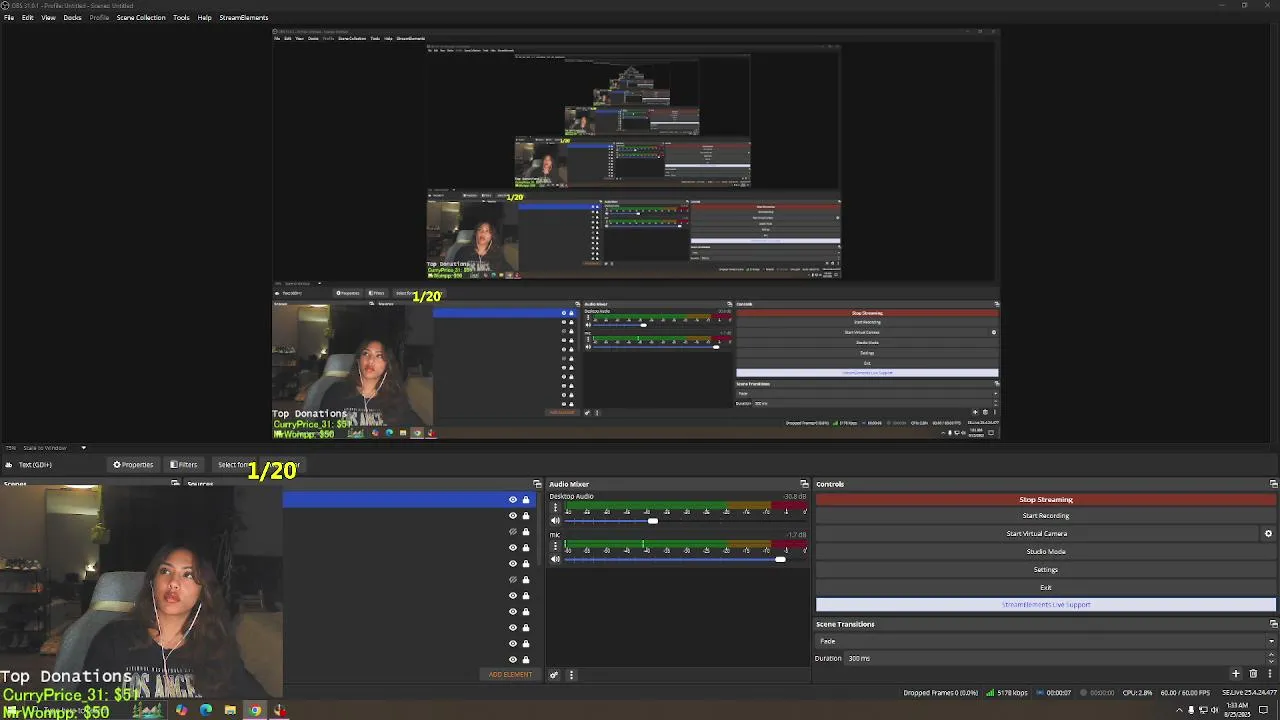Open the Audio Mixer toolbar three-dot menu
Screen dimensions: 1280x720
click(x=571, y=675)
